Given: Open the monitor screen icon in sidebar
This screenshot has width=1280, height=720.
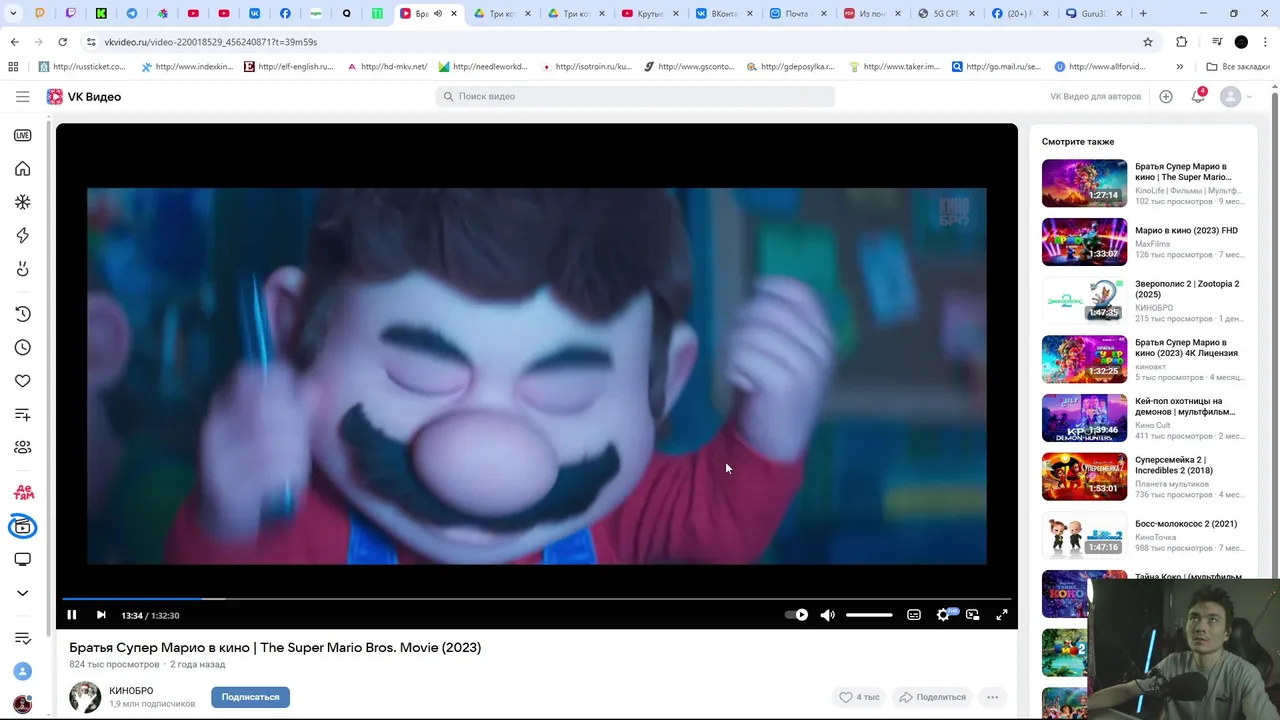Looking at the screenshot, I should coord(22,560).
